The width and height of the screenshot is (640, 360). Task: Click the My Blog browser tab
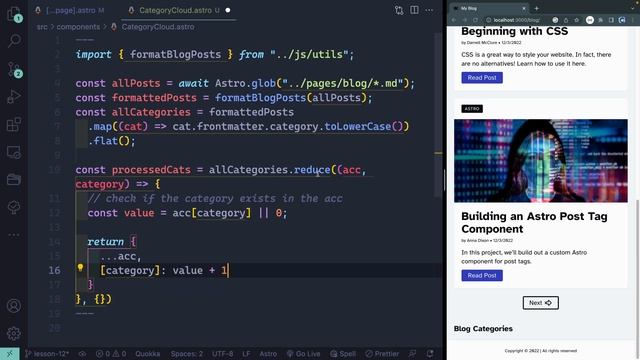point(489,8)
